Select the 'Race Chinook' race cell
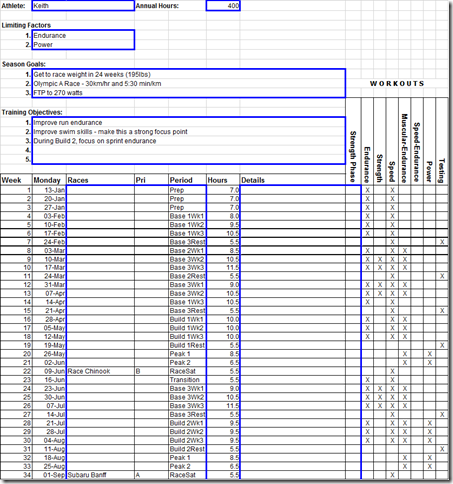The width and height of the screenshot is (453, 484). pos(100,371)
